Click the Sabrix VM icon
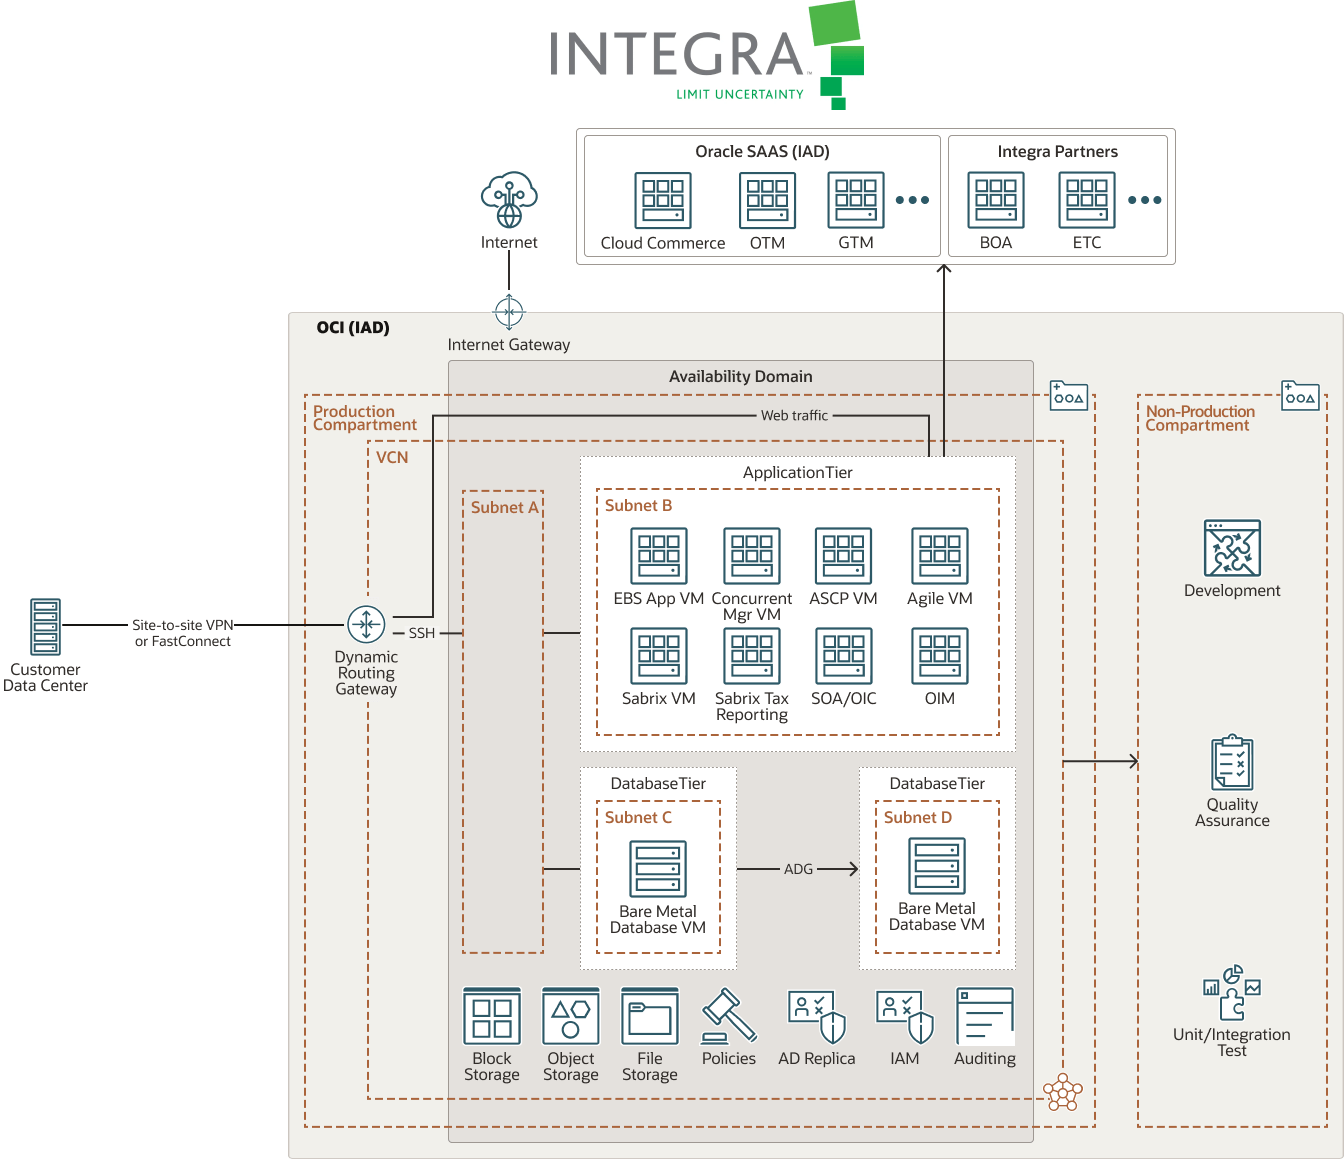1344x1159 pixels. [659, 656]
